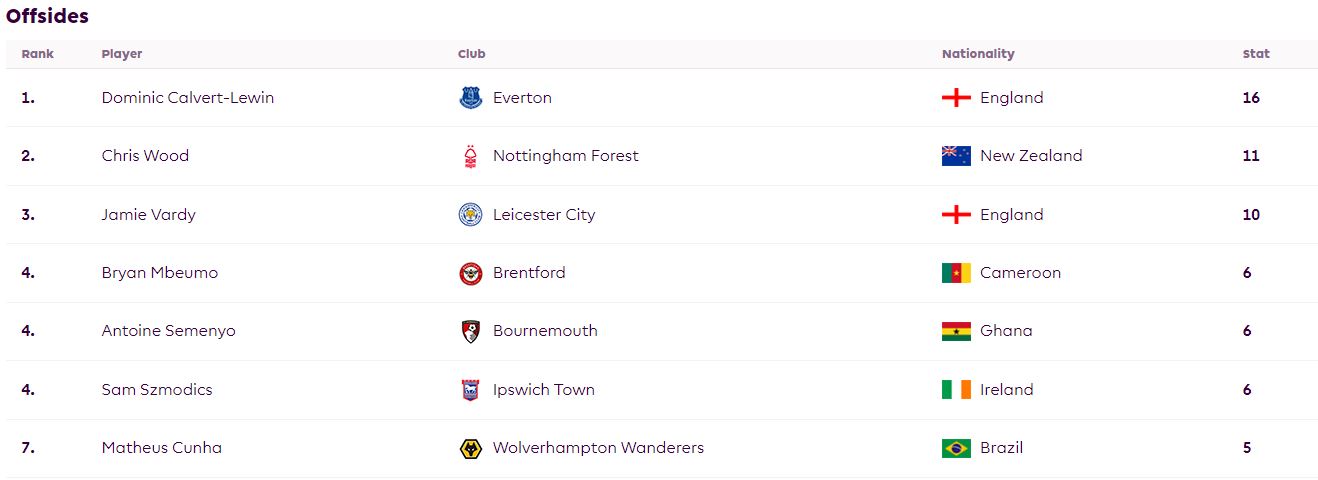The width and height of the screenshot is (1318, 480).
Task: Select the Jamie Vardy player link
Action: pyautogui.click(x=149, y=215)
